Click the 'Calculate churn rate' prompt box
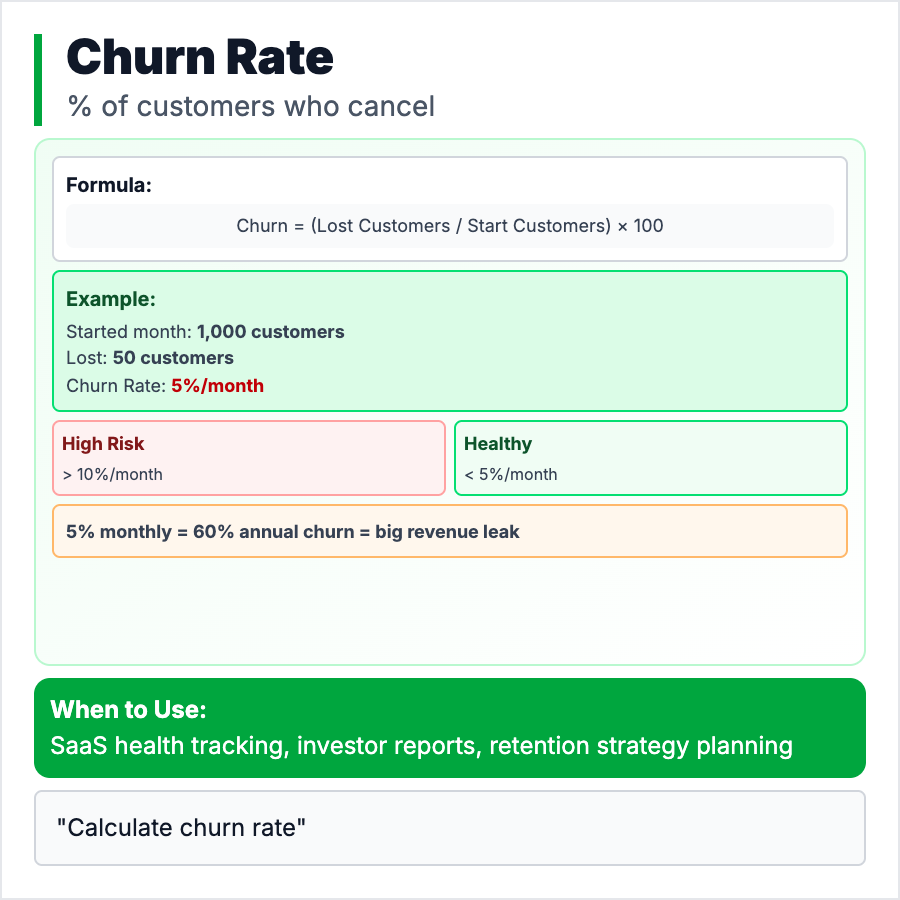Image resolution: width=900 pixels, height=900 pixels. [449, 828]
